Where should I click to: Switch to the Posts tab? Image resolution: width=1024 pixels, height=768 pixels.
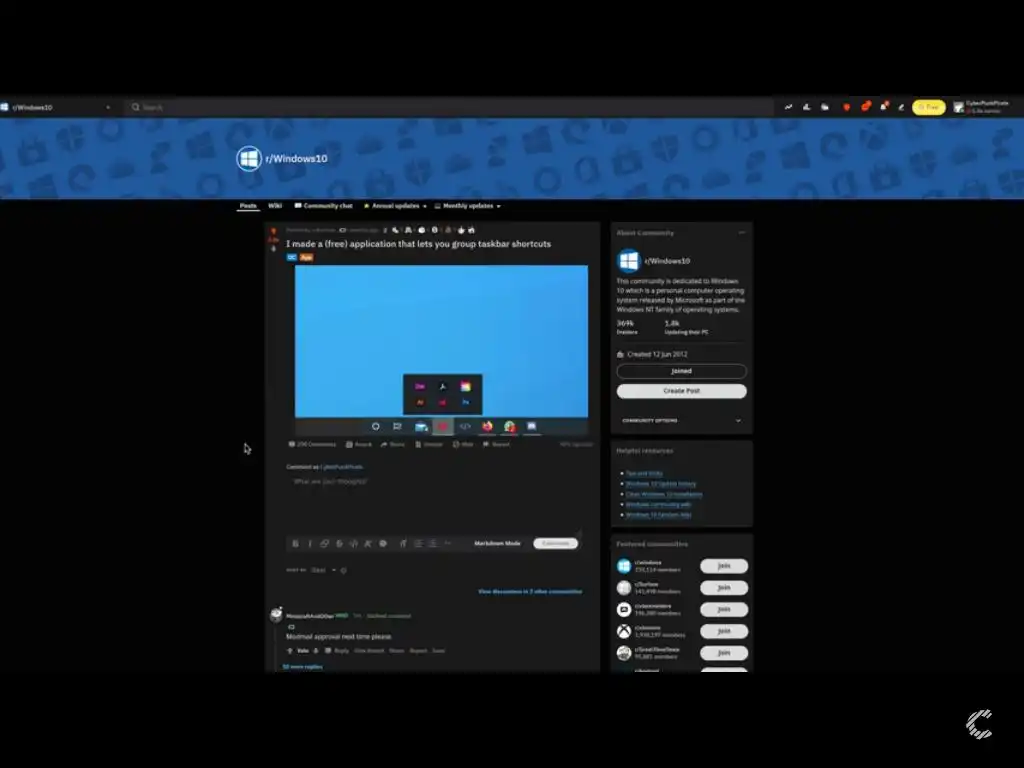coord(248,206)
